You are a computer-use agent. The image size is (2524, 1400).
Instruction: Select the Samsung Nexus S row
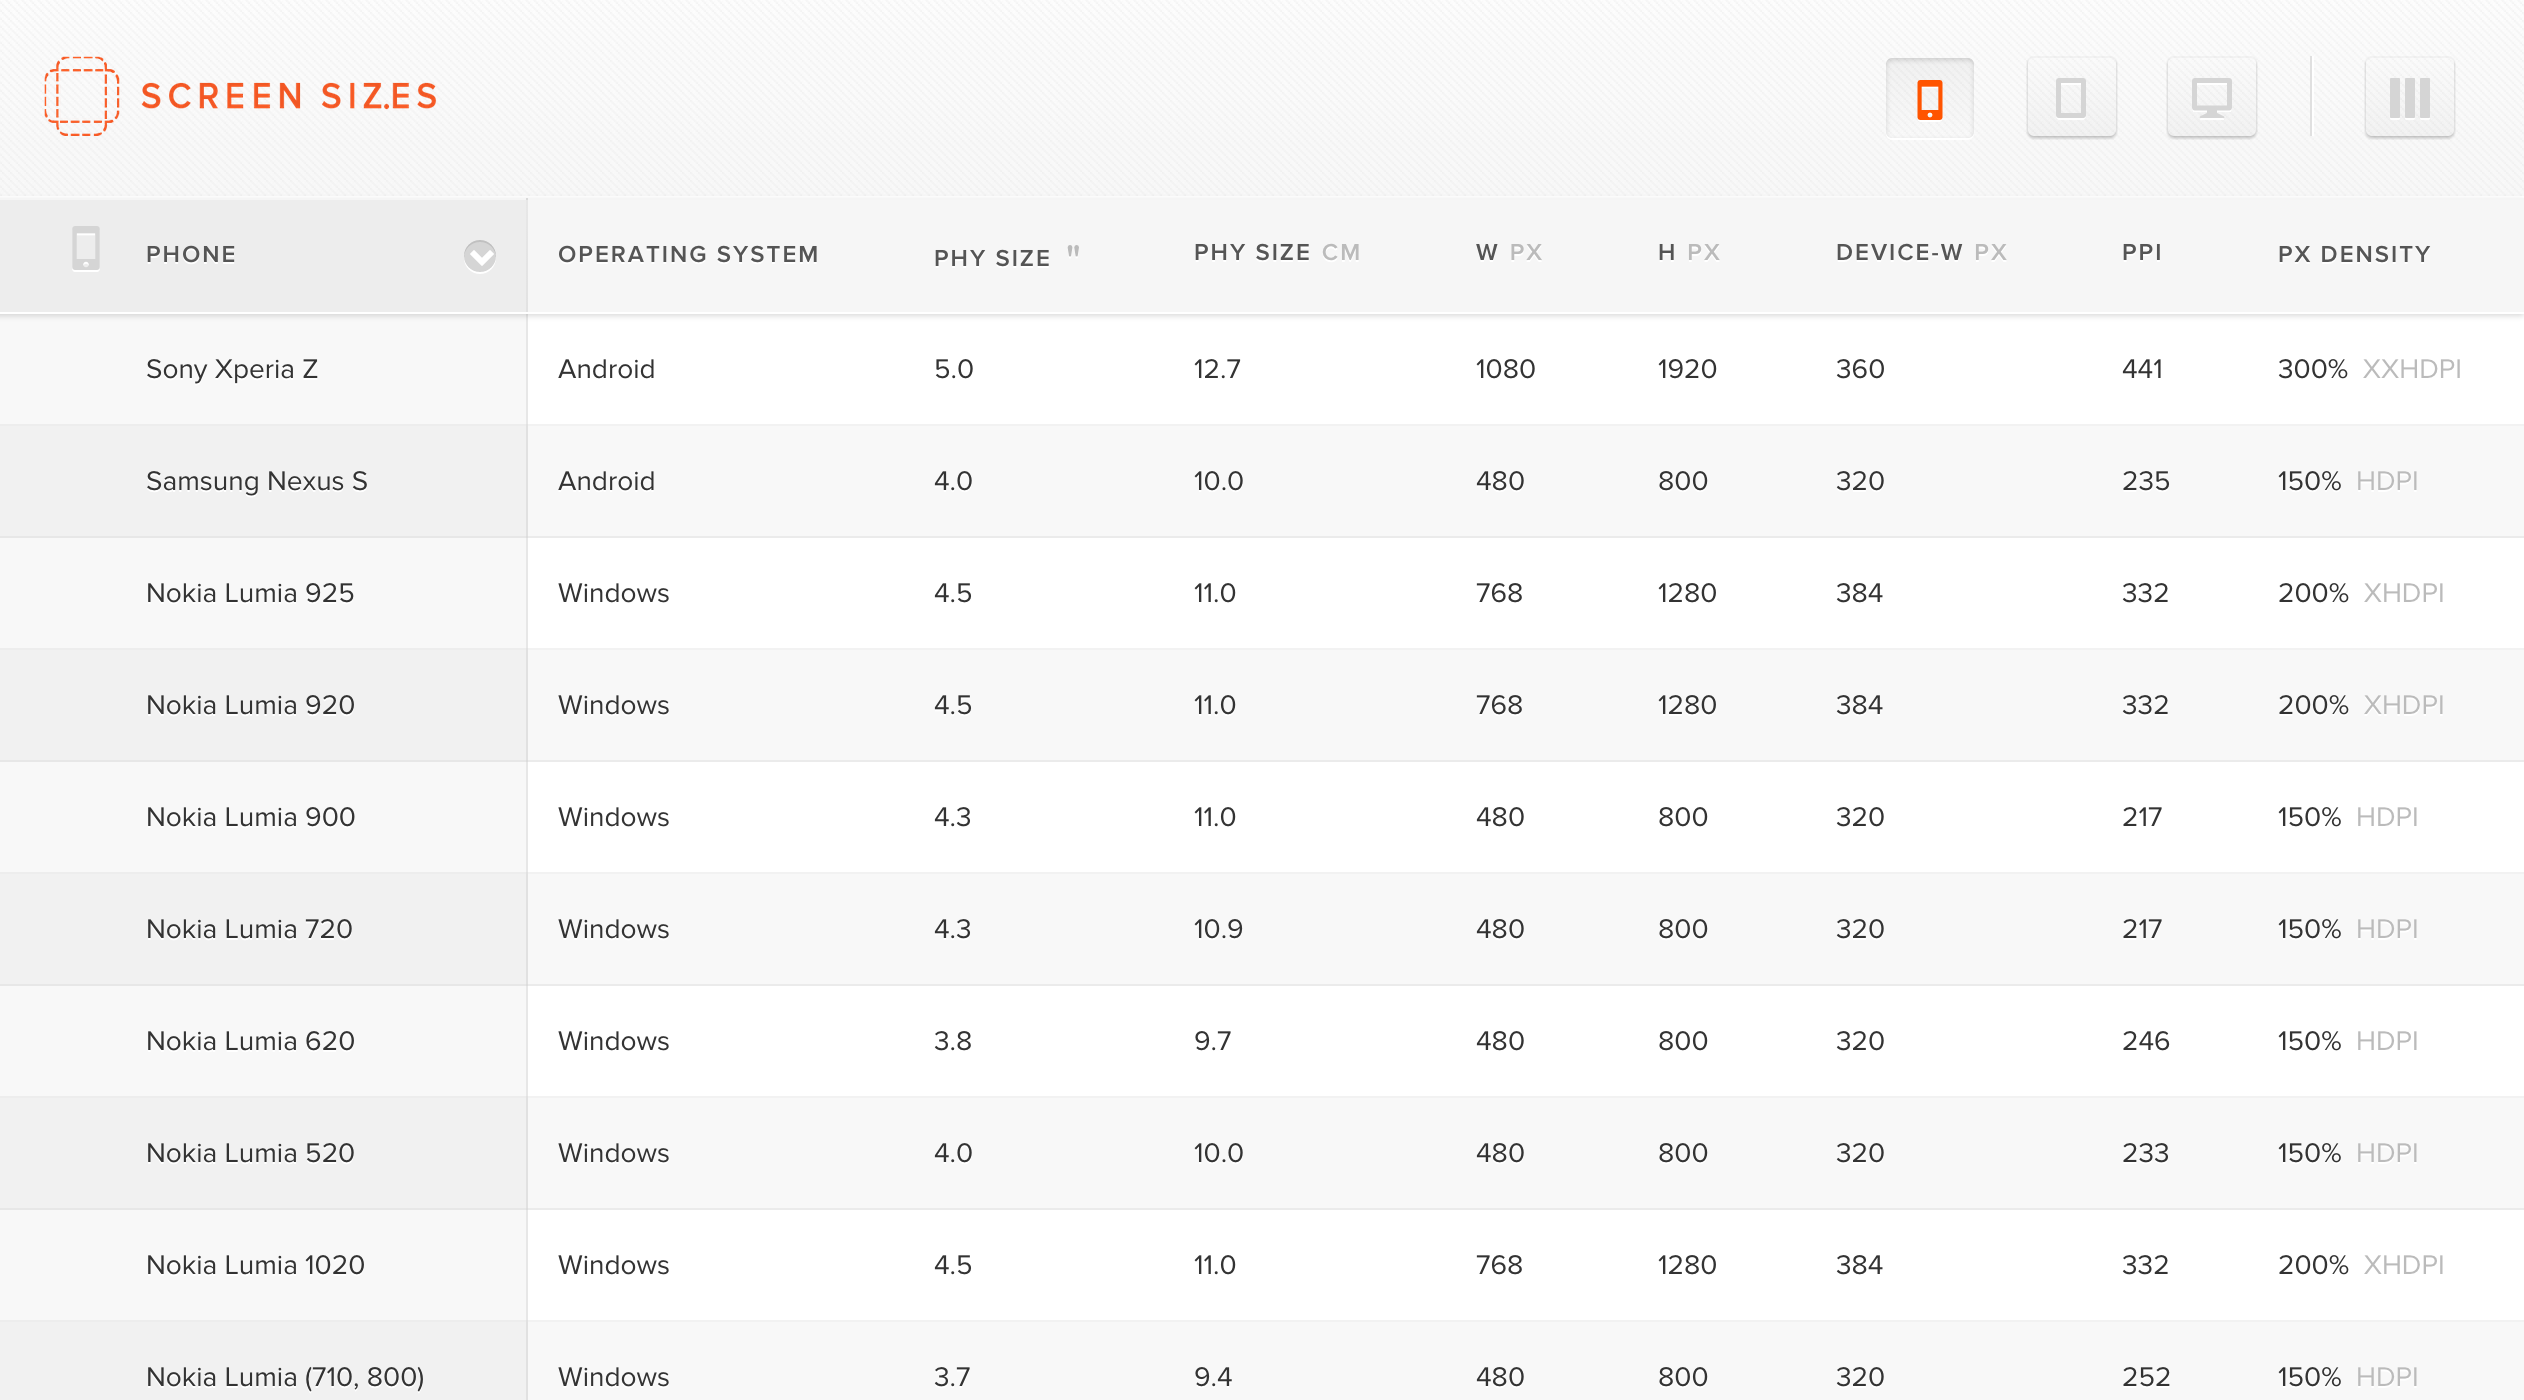click(1262, 481)
